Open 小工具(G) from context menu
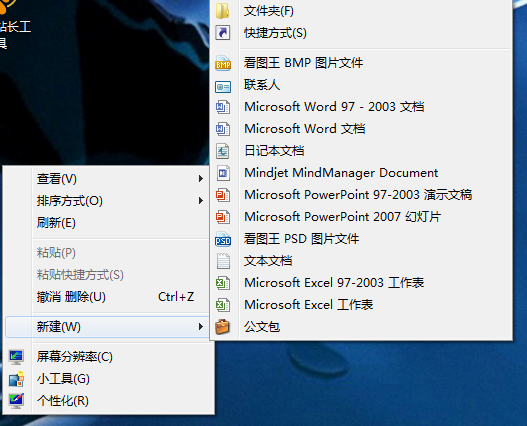The image size is (527, 426). (108, 379)
